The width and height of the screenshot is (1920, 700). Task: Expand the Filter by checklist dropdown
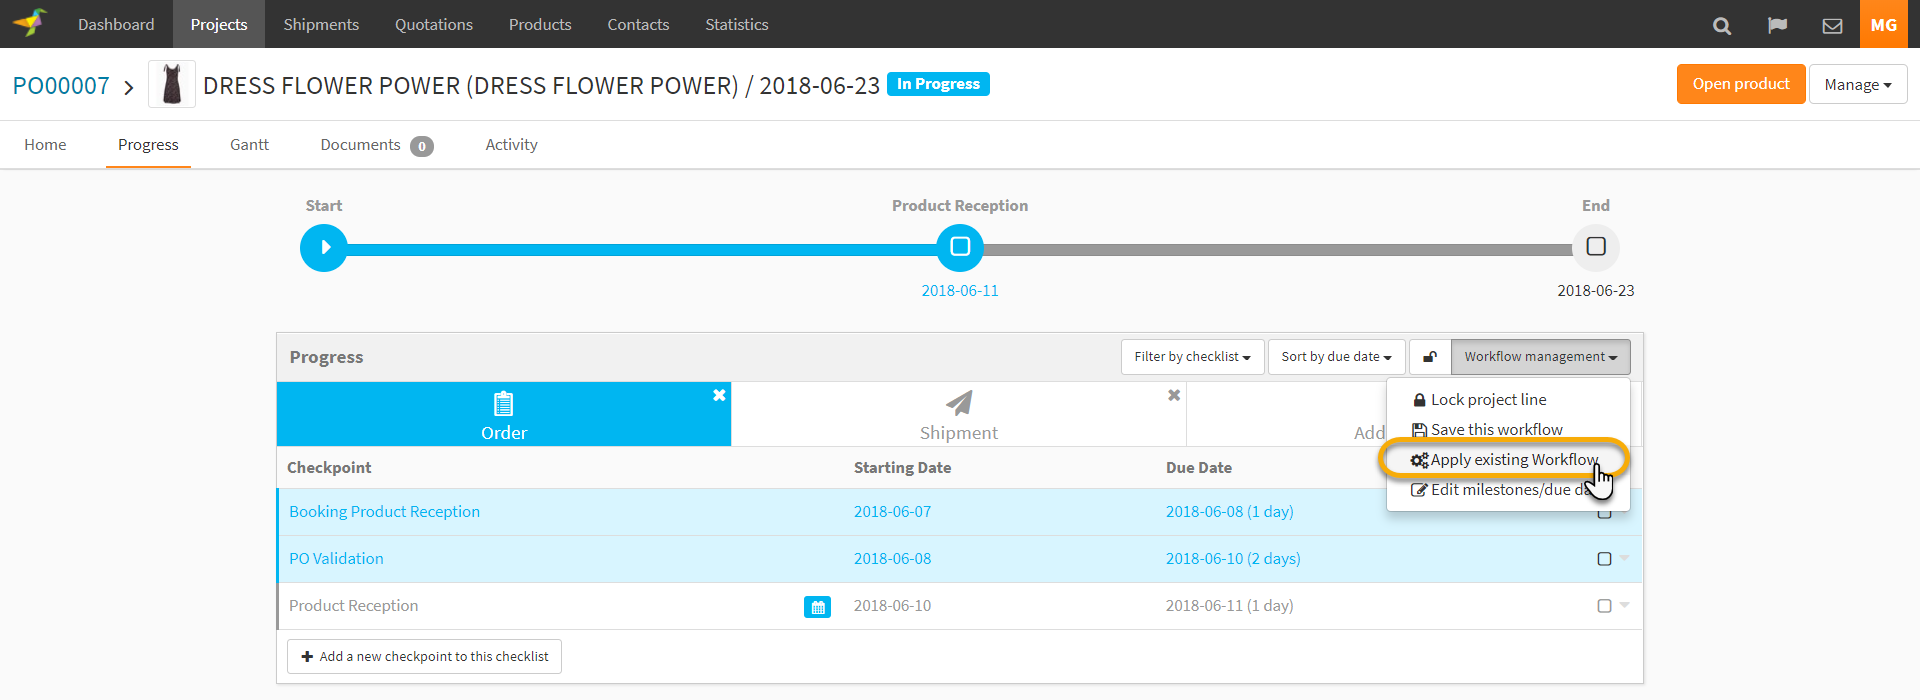1192,357
